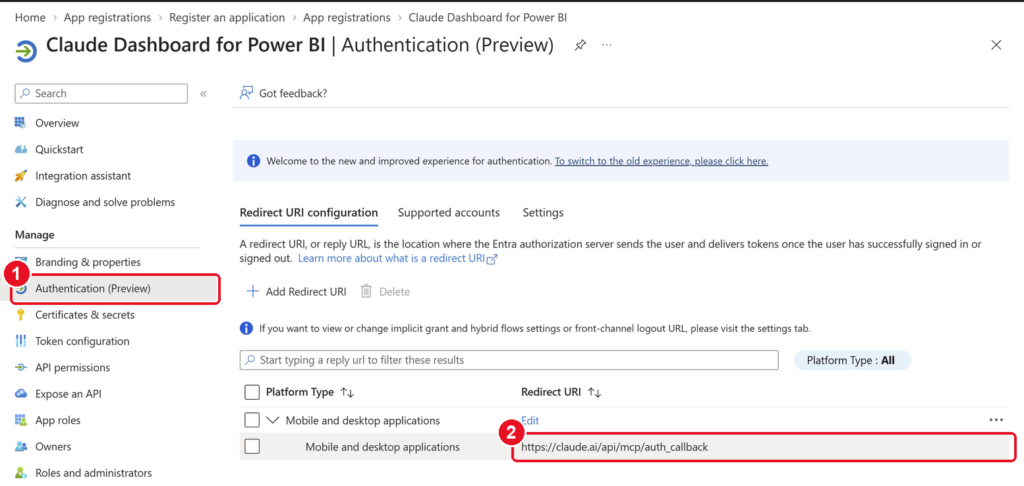Open Roles and administrators menu item
This screenshot has height=486, width=1024.
click(x=93, y=473)
